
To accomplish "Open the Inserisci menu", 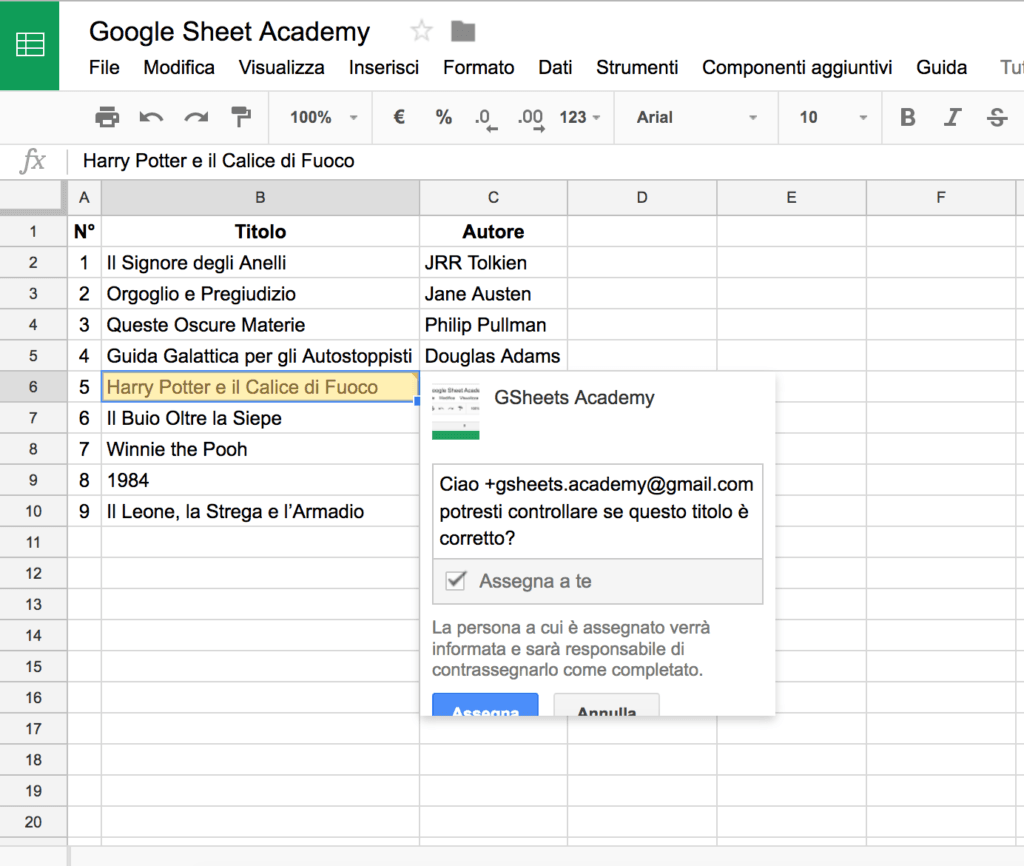I will click(383, 68).
